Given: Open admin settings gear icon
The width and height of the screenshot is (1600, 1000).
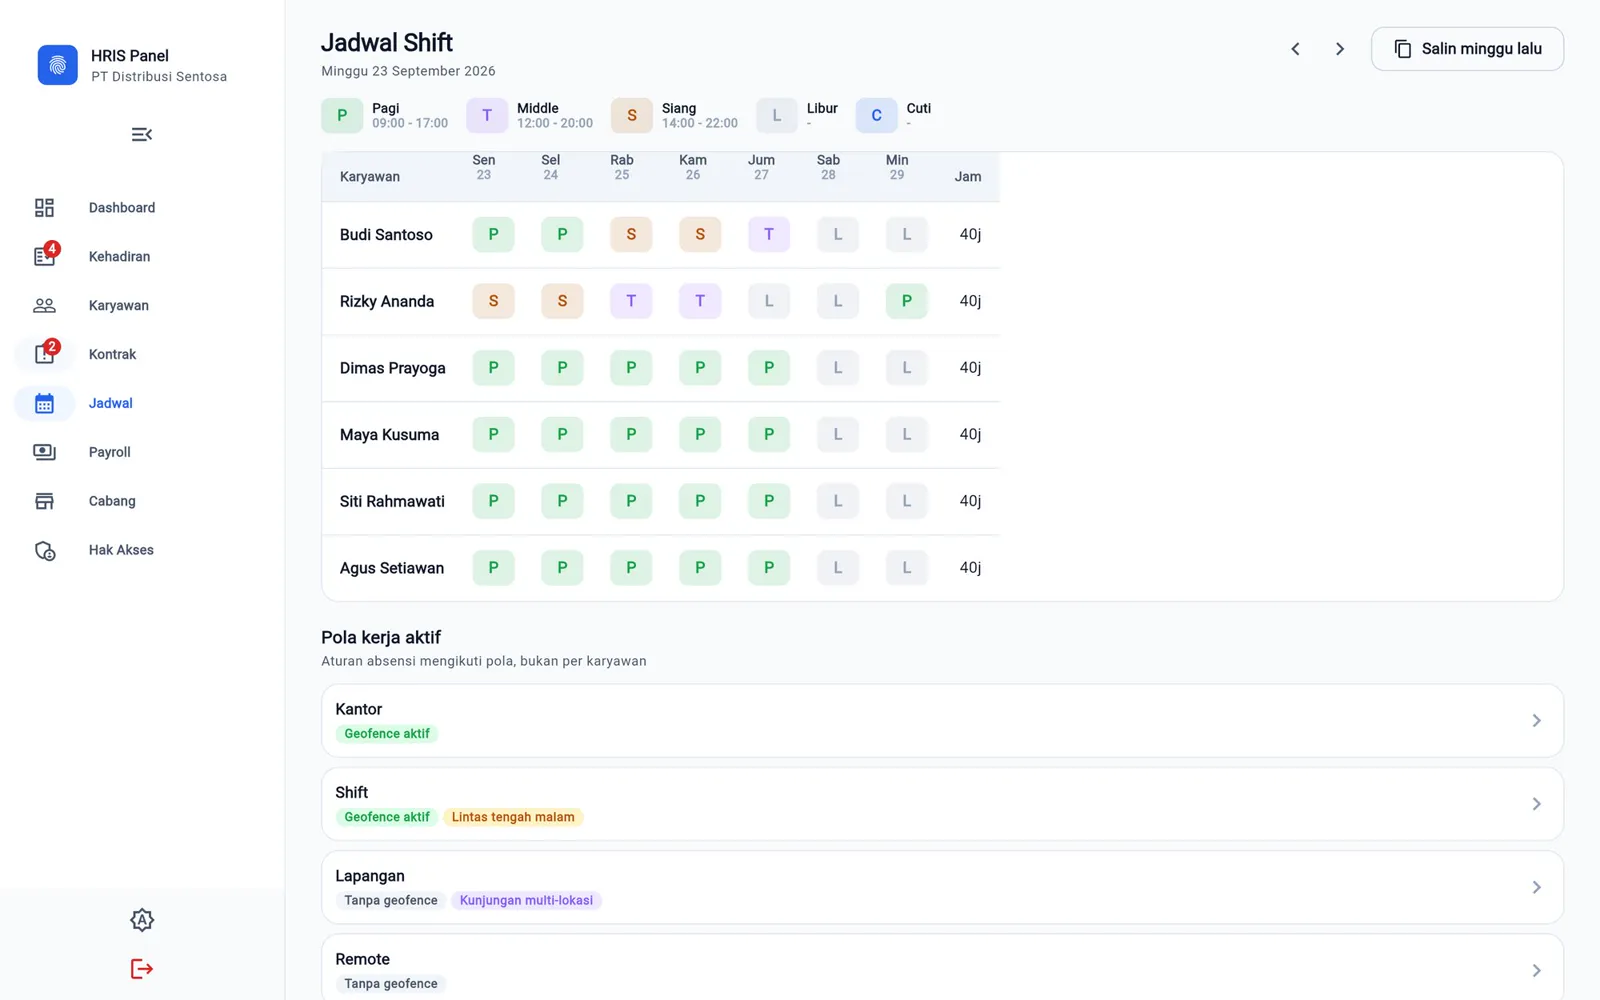Looking at the screenshot, I should coord(142,920).
